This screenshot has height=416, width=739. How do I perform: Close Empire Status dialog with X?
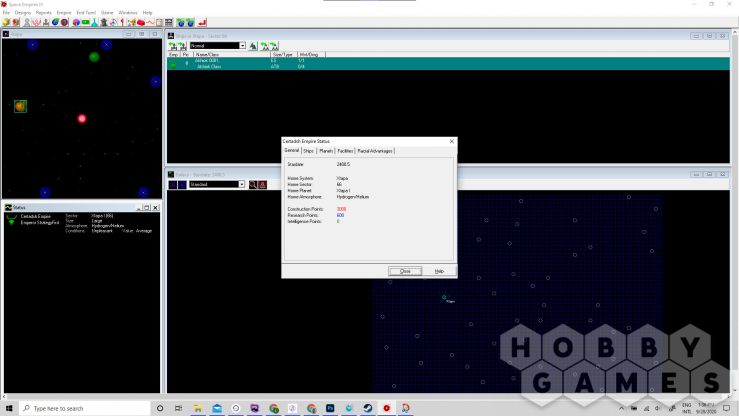point(452,141)
